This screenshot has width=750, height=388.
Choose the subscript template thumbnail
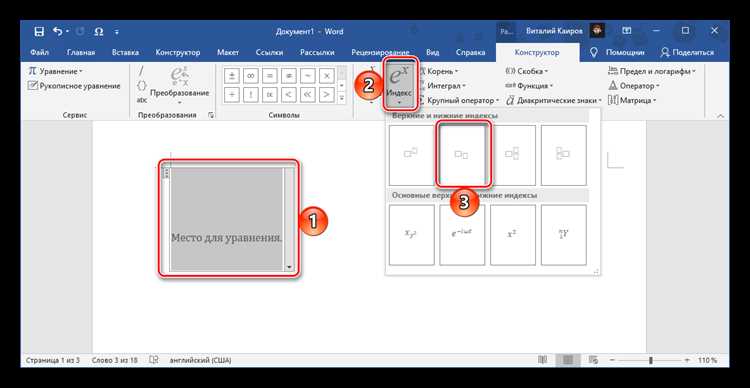(462, 155)
